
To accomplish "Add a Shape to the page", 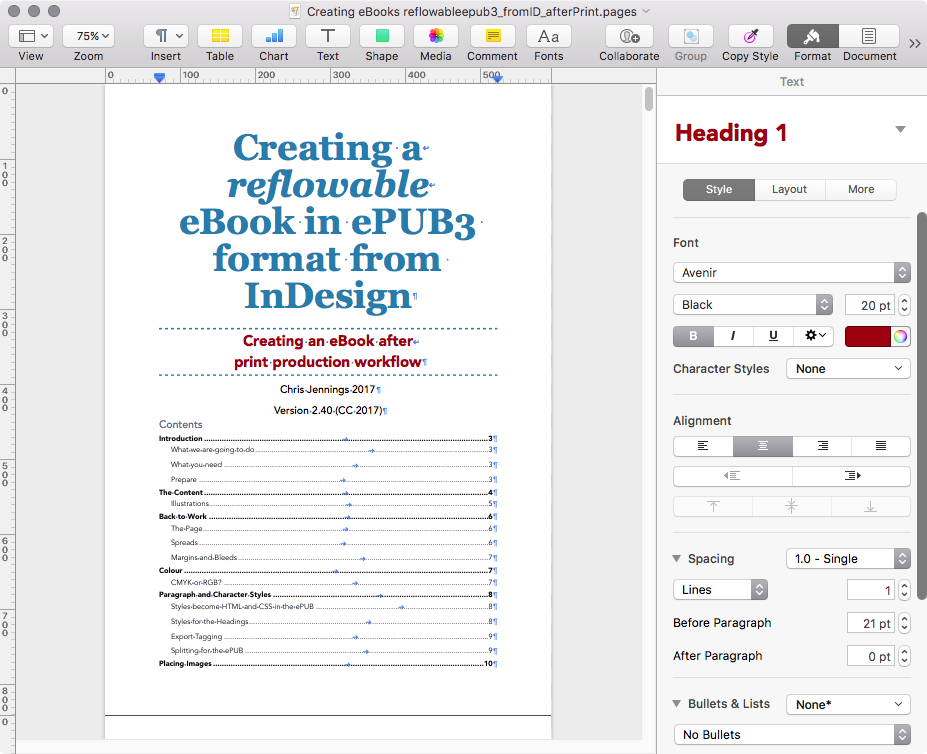I will 382,36.
